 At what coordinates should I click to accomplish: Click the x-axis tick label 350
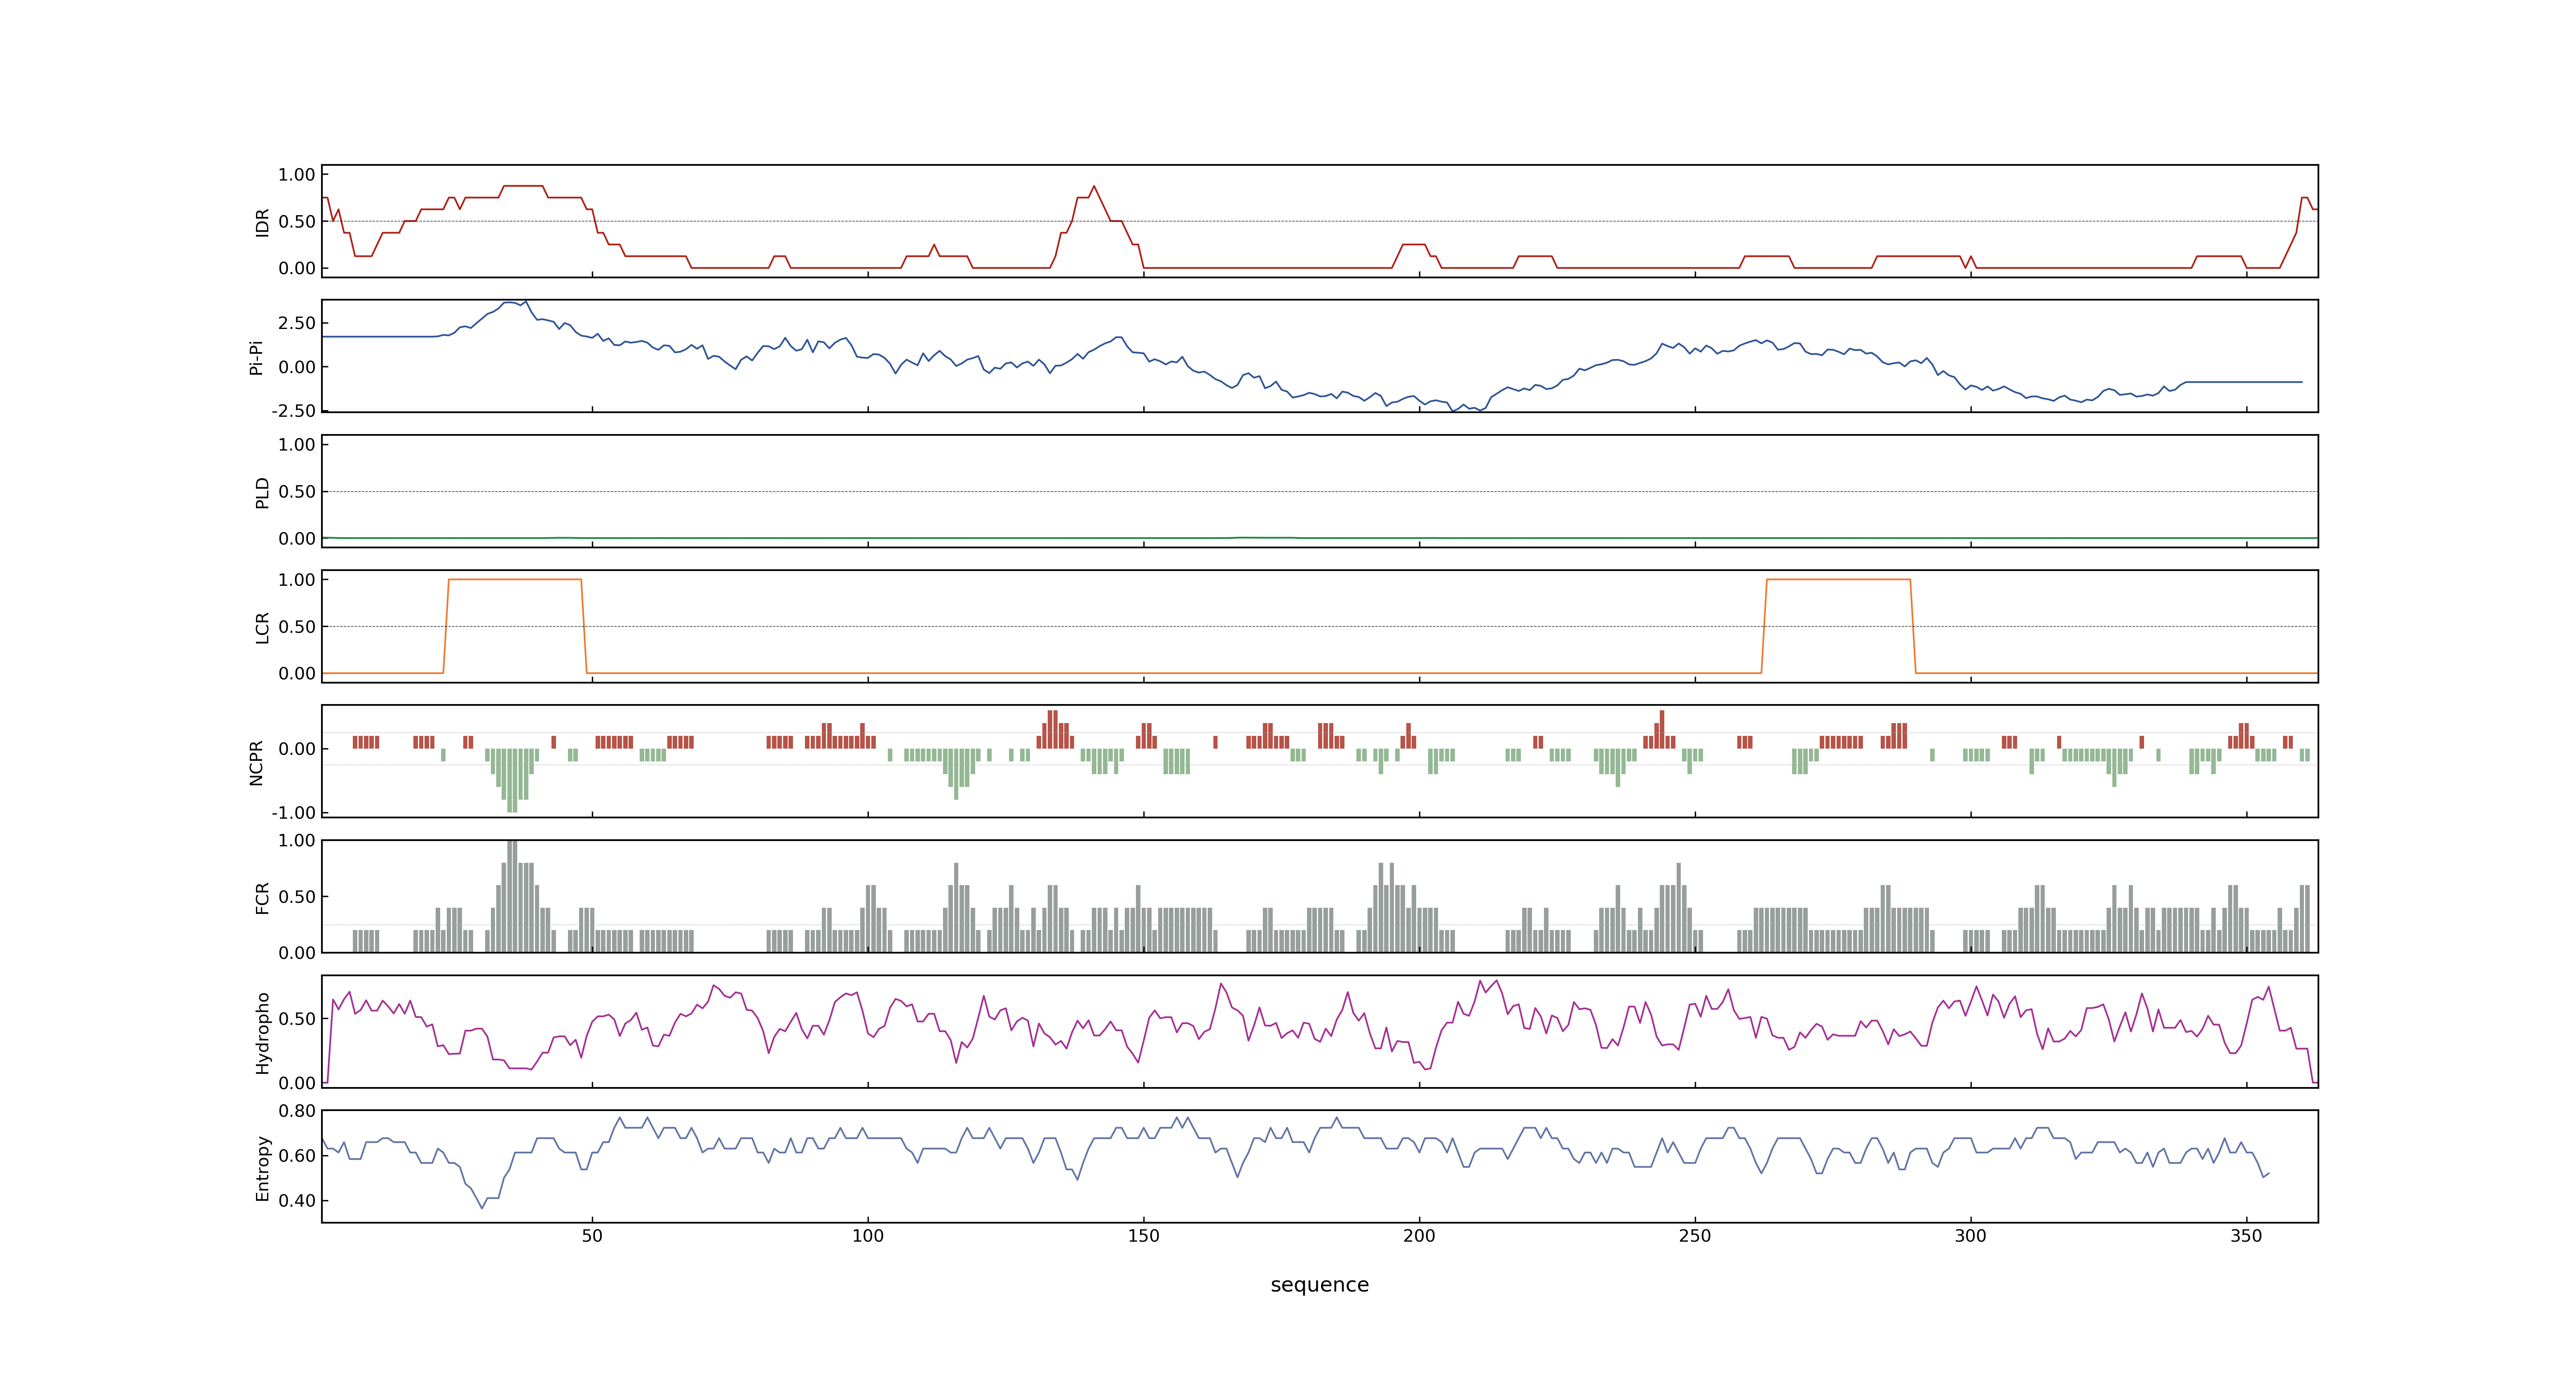(2246, 1236)
